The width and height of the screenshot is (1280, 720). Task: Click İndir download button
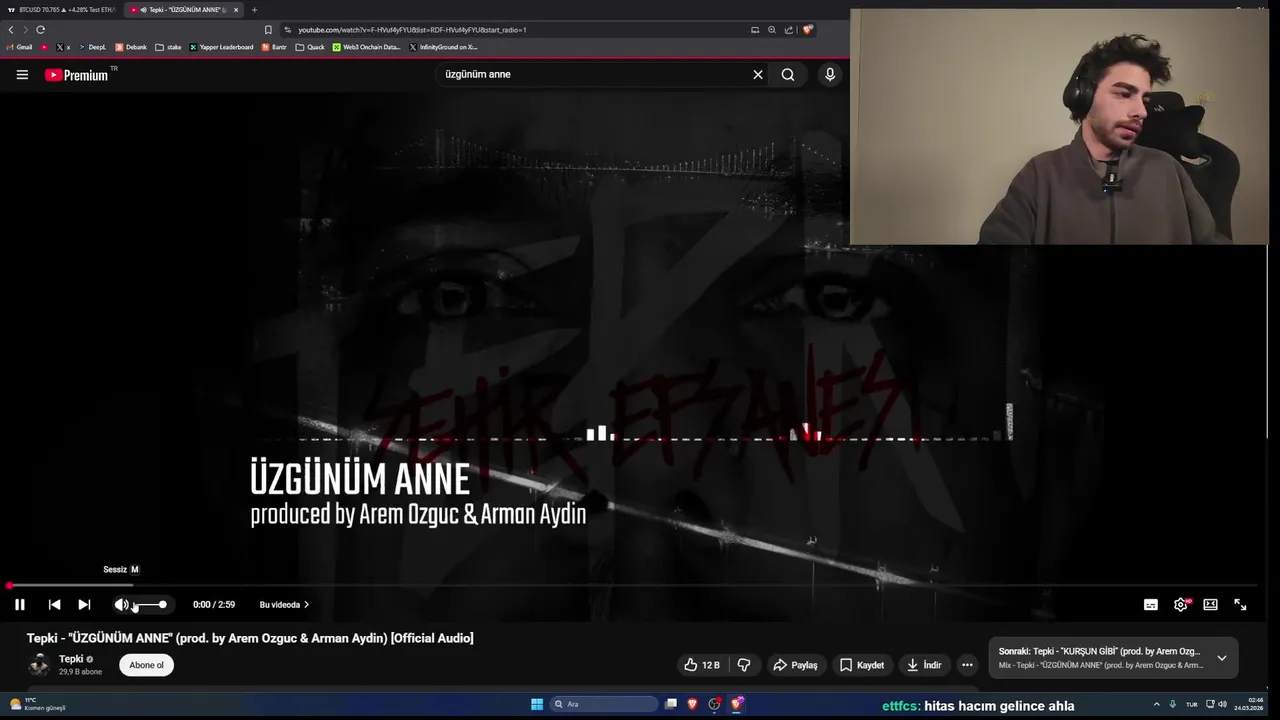924,665
